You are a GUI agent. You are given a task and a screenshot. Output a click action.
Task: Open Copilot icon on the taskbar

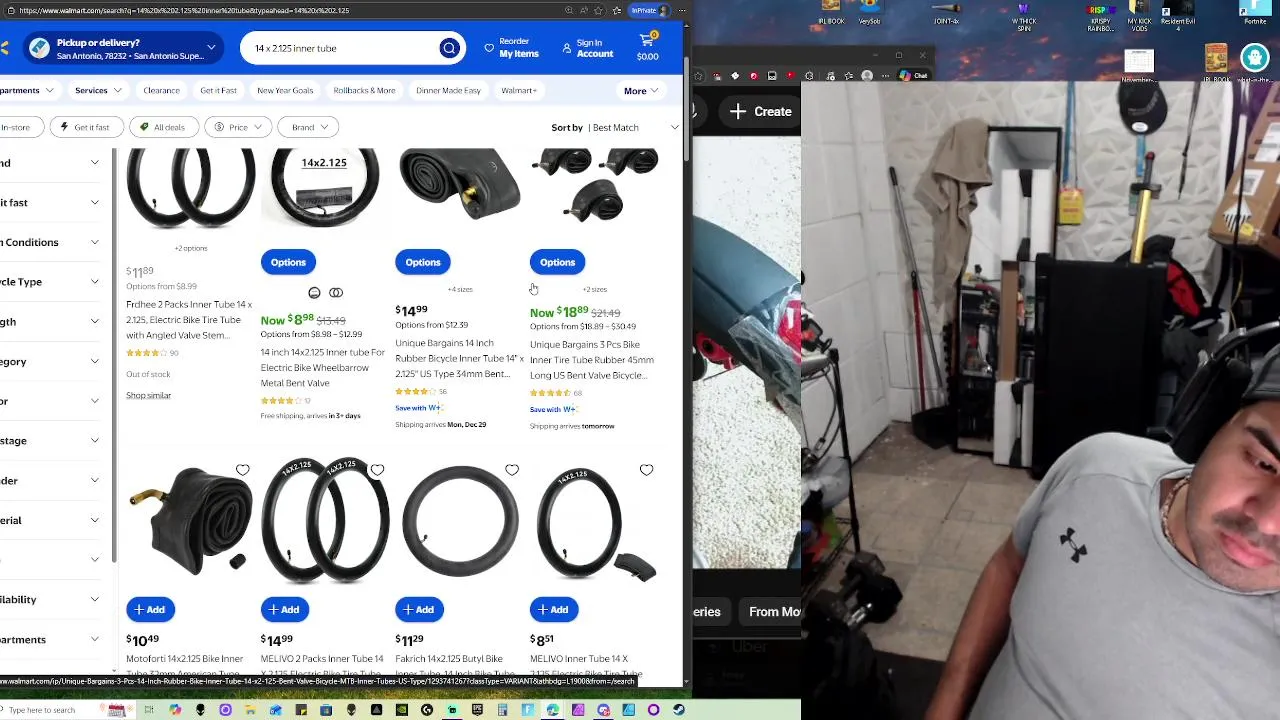pos(175,710)
